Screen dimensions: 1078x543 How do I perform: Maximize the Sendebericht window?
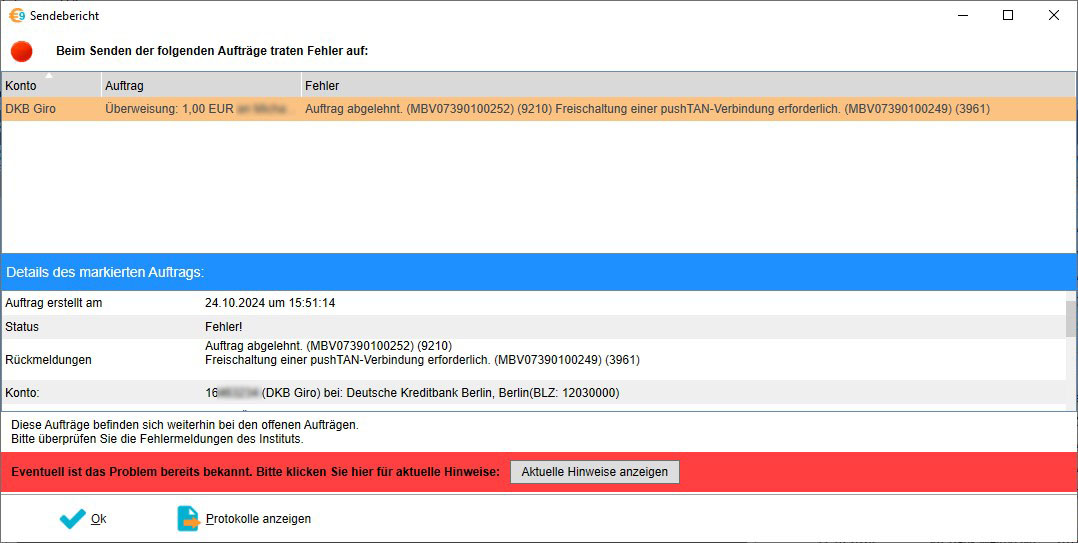point(1008,15)
